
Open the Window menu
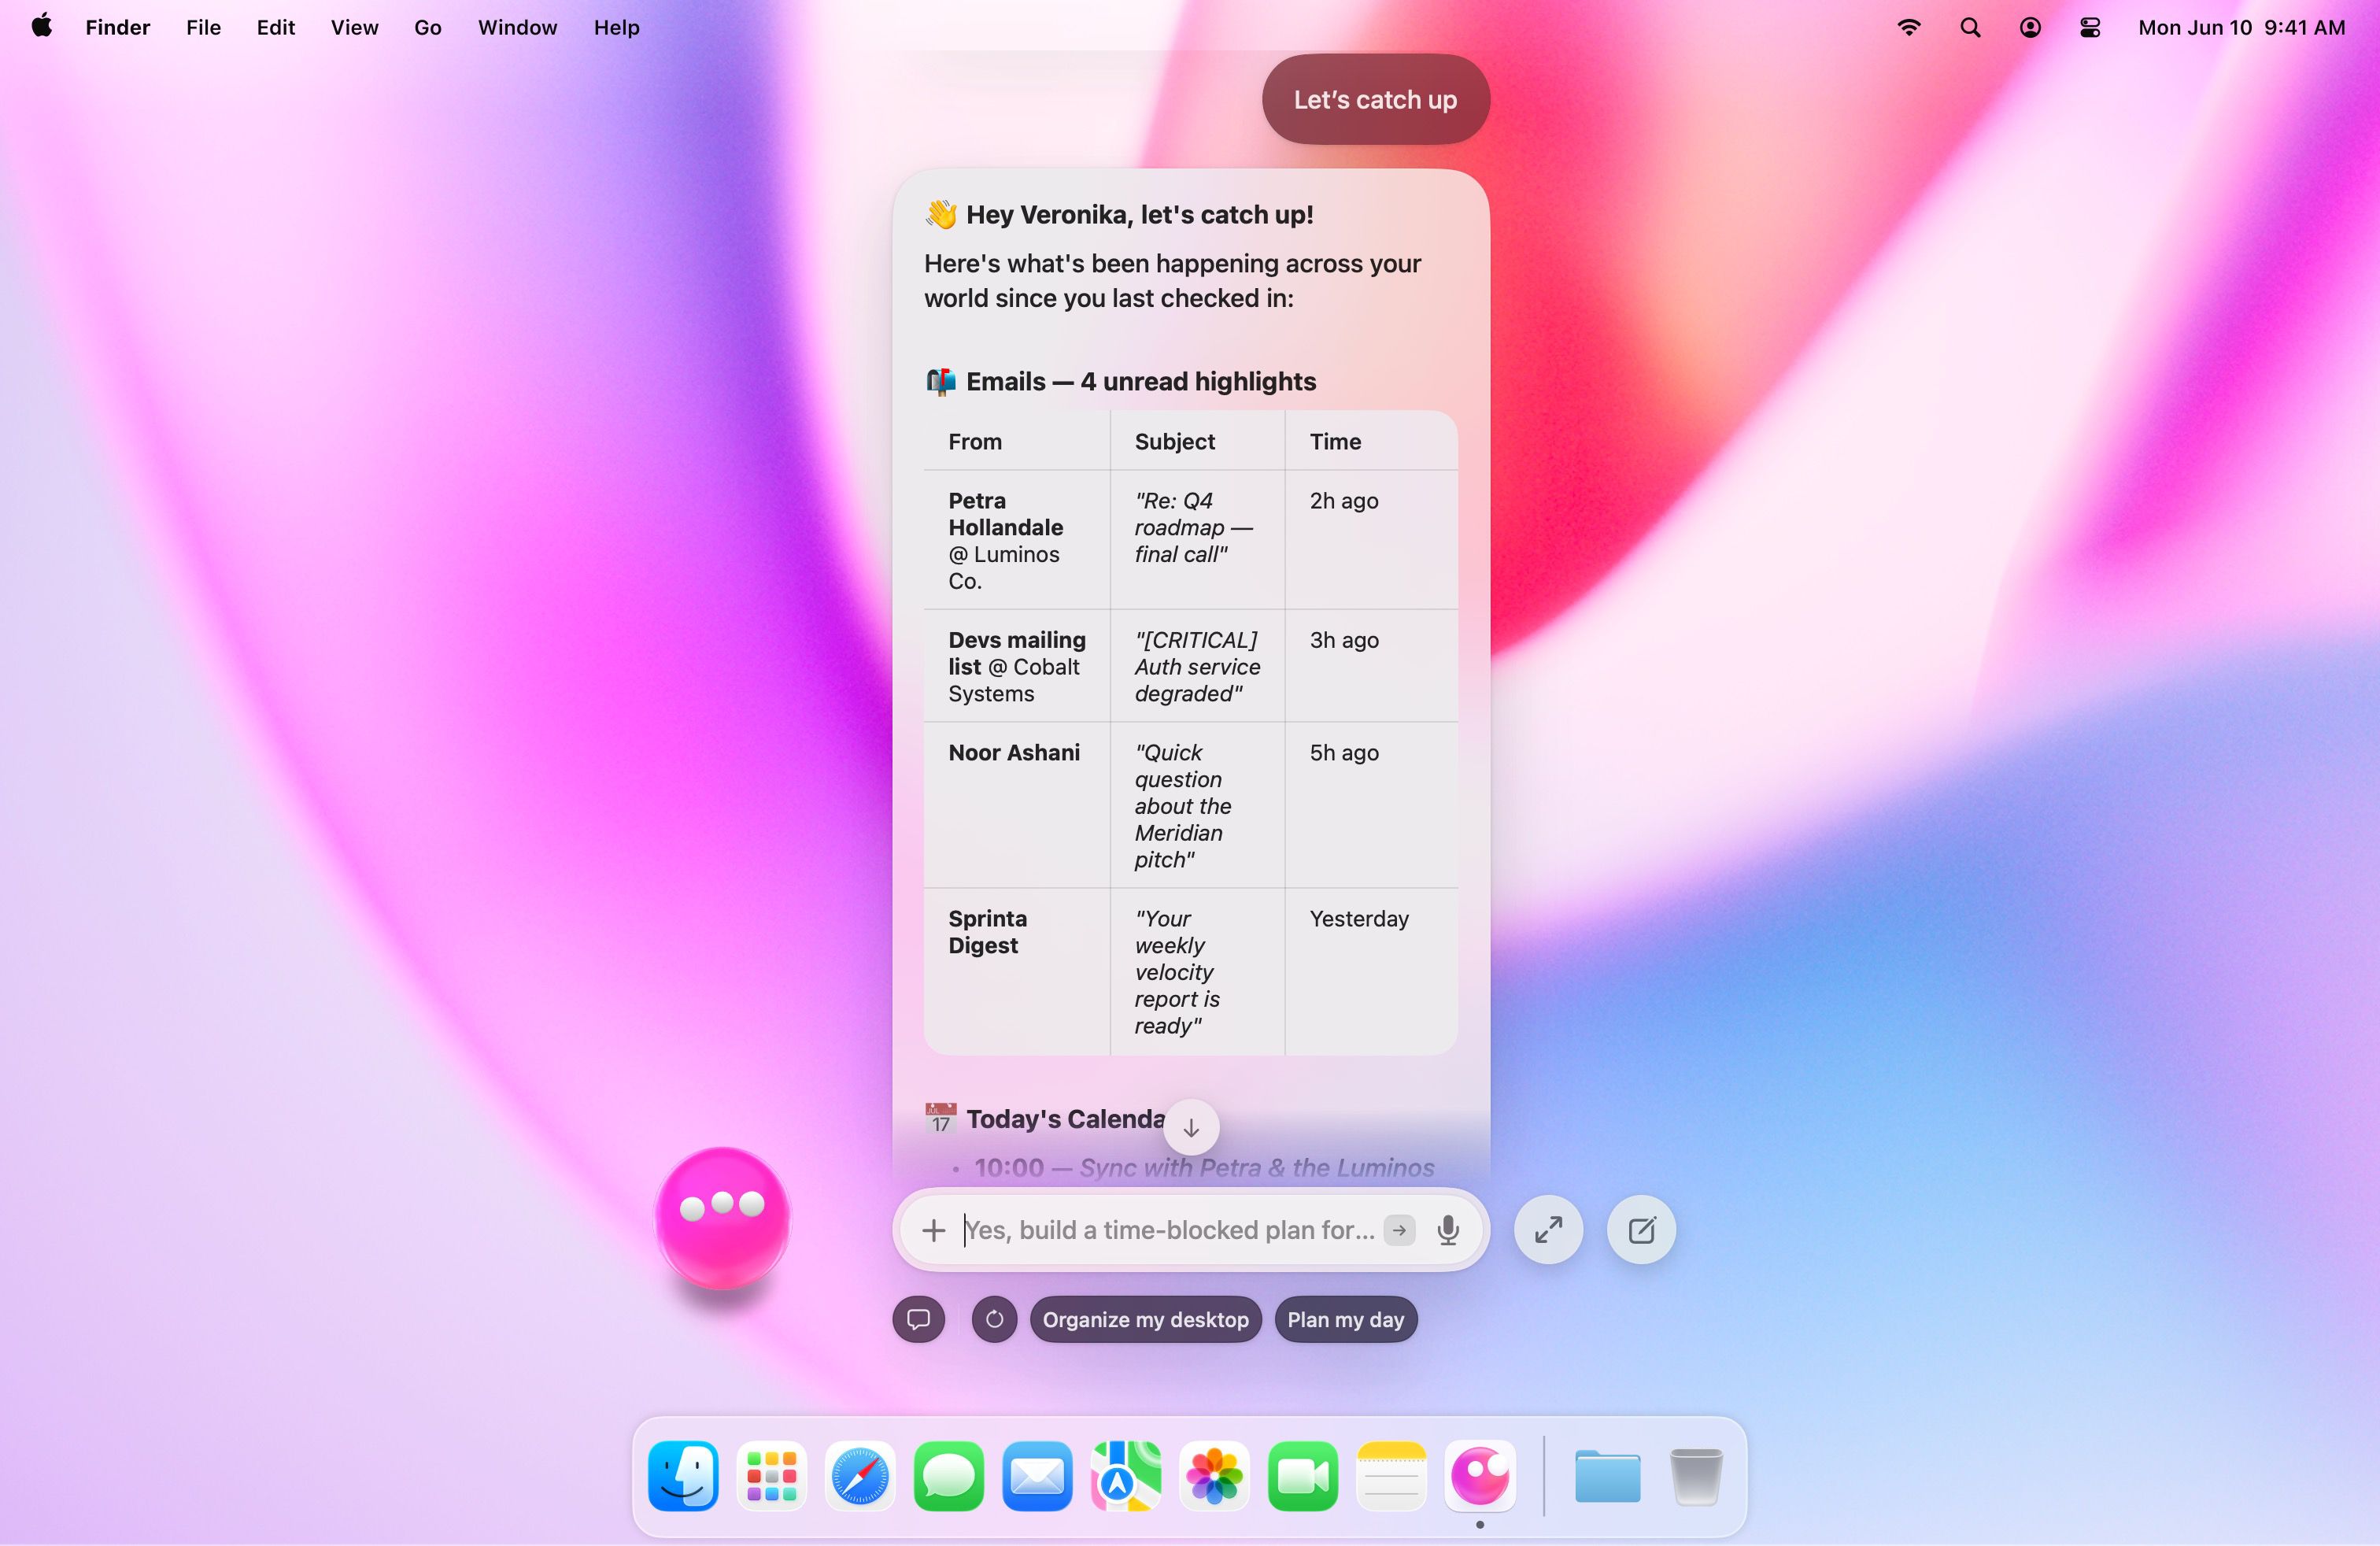click(517, 28)
